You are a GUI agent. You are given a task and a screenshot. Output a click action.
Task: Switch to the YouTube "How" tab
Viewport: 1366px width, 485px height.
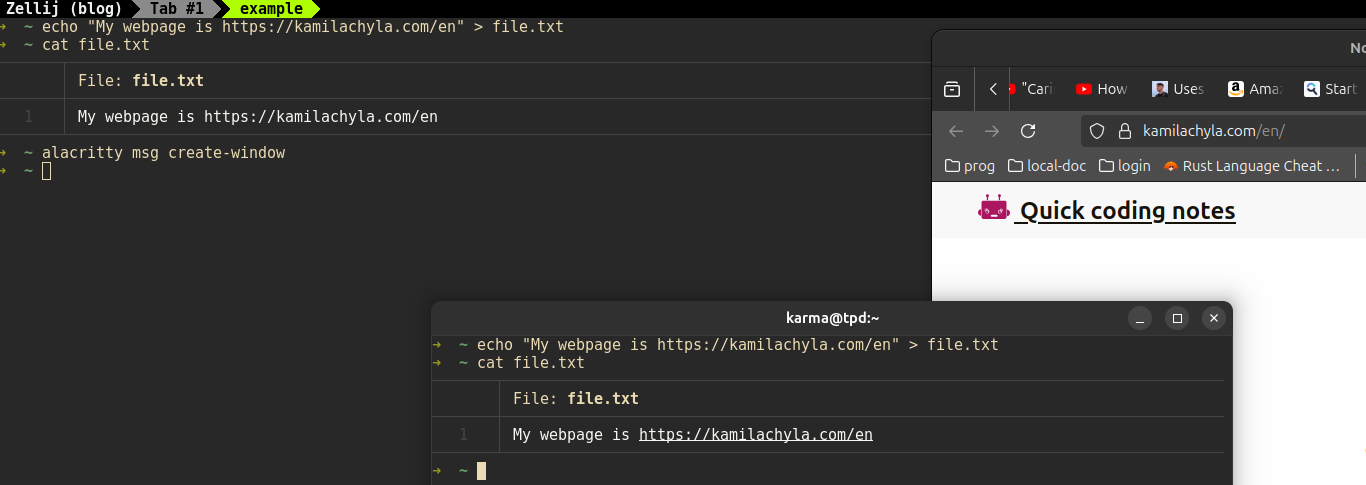(1101, 89)
